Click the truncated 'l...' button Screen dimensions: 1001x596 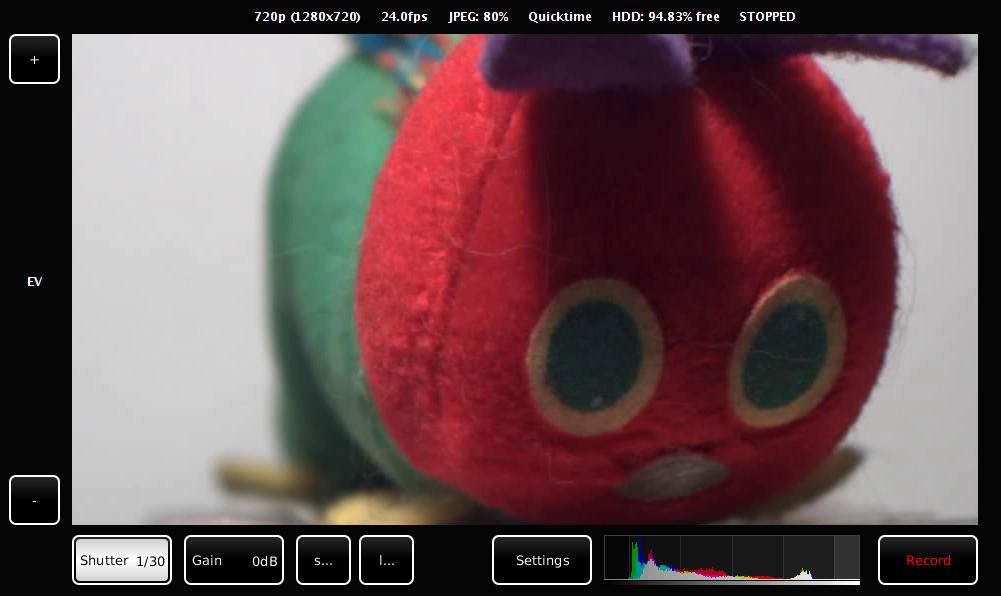tap(386, 560)
